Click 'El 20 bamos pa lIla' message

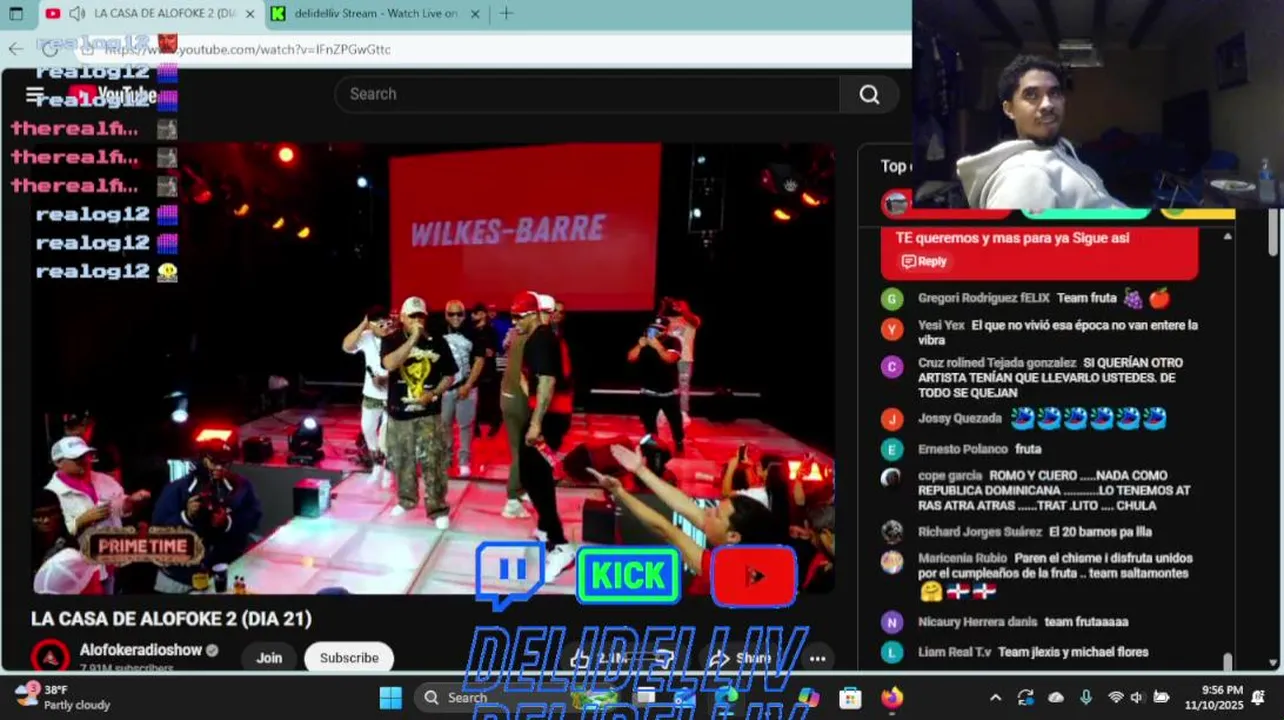click(x=1100, y=532)
